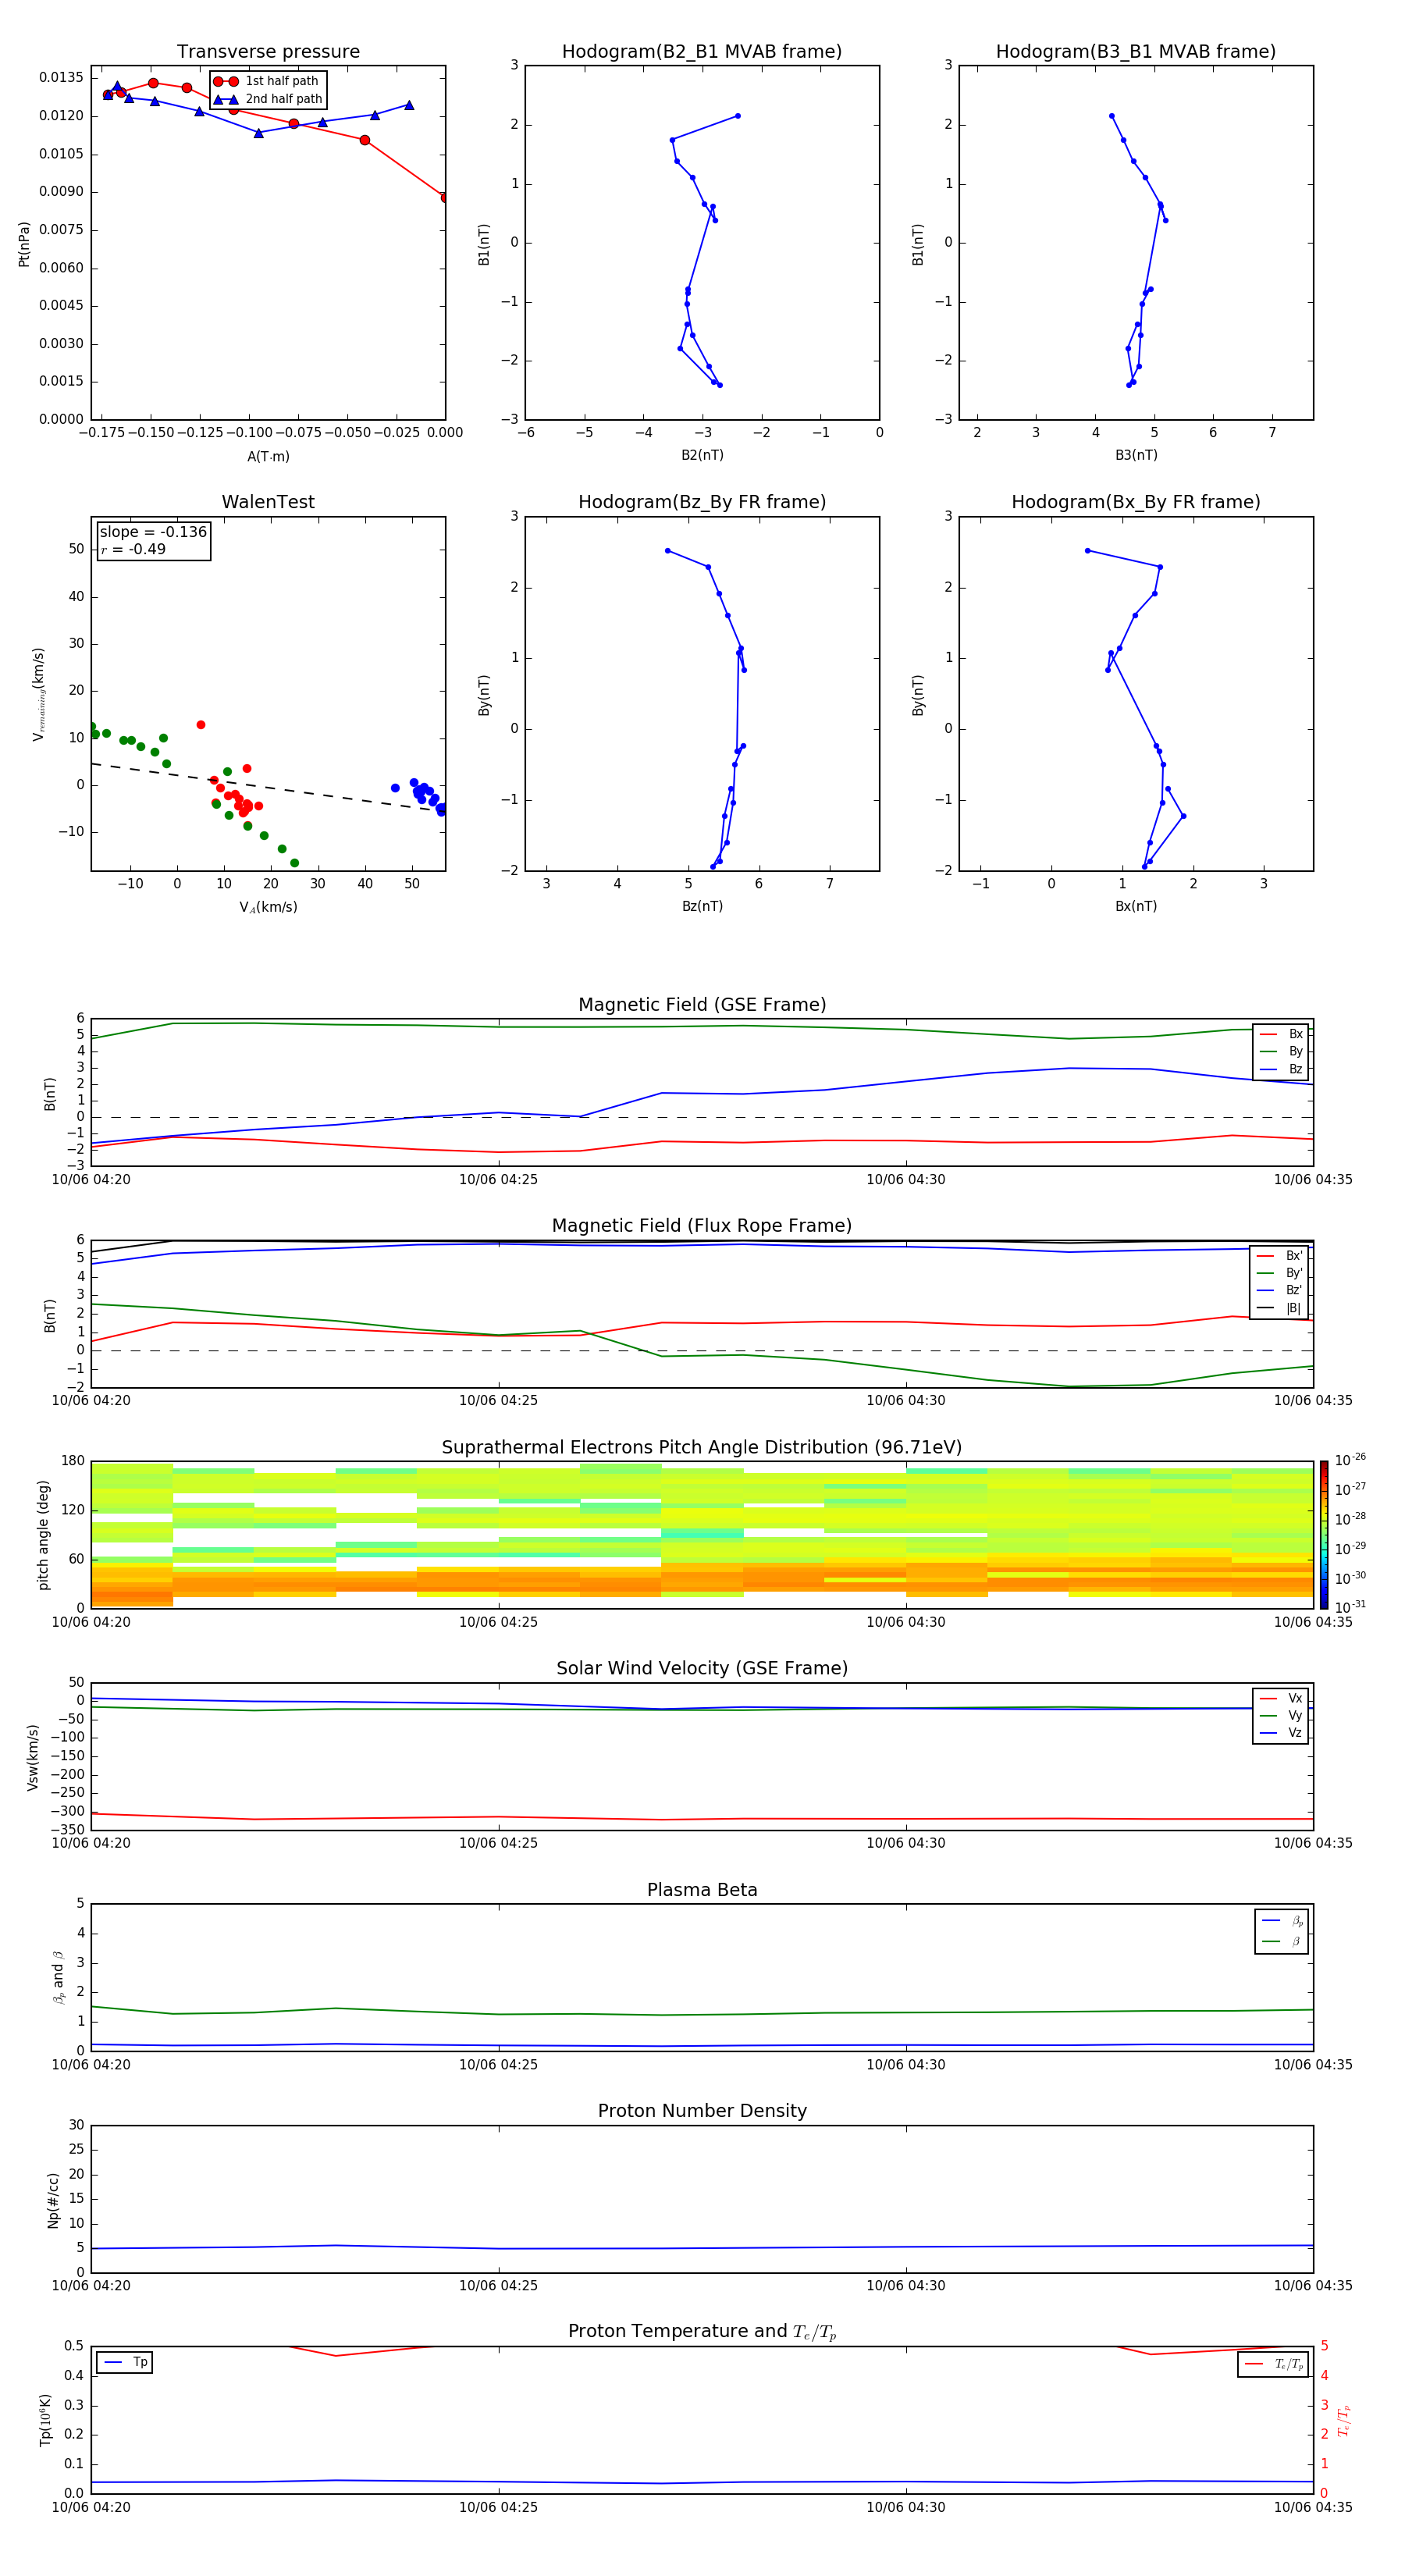This screenshot has width=1405, height=2576.
Task: Click the 'slope = -0.136' annotation
Action: (153, 532)
